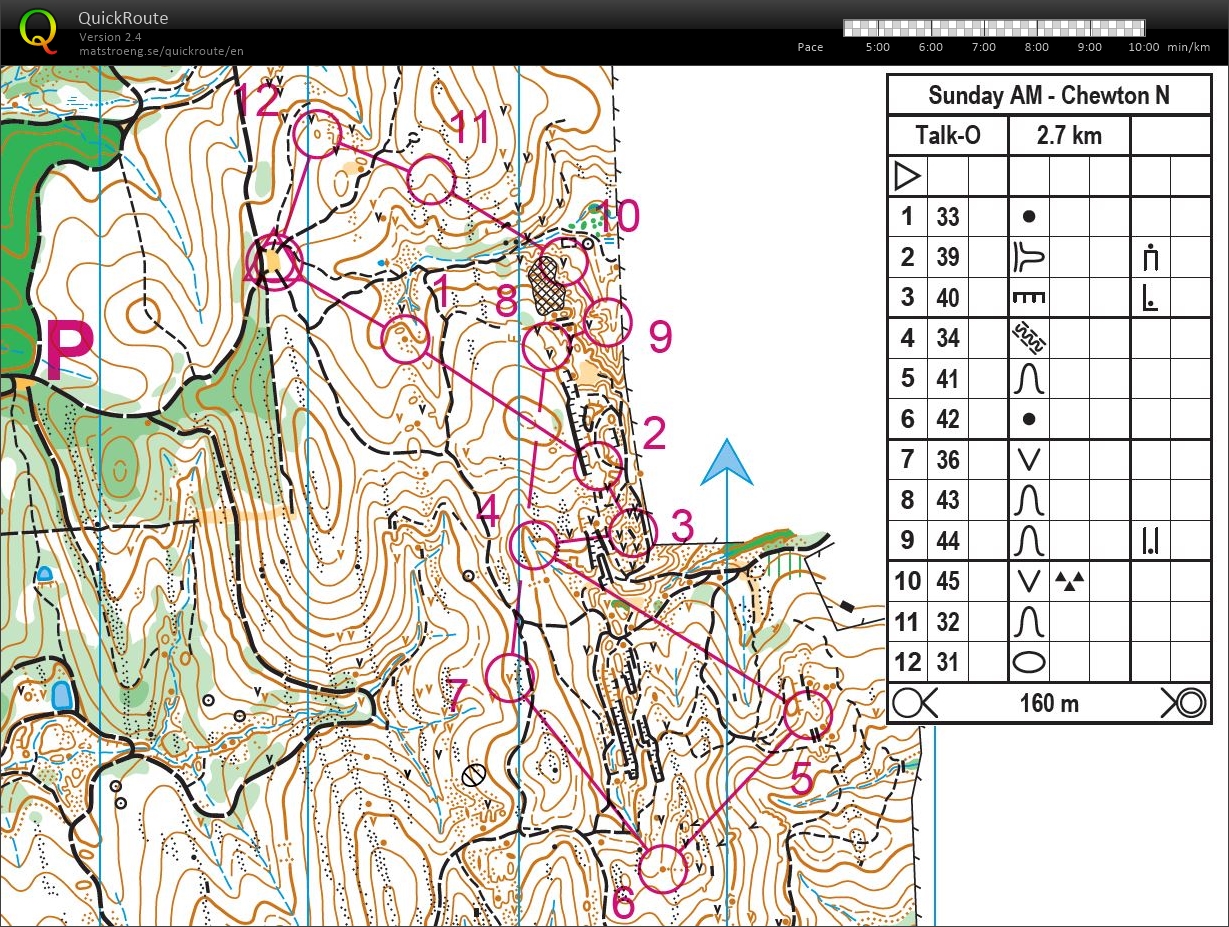Click the QuickRoute Q logo
The height and width of the screenshot is (927, 1229).
click(38, 29)
